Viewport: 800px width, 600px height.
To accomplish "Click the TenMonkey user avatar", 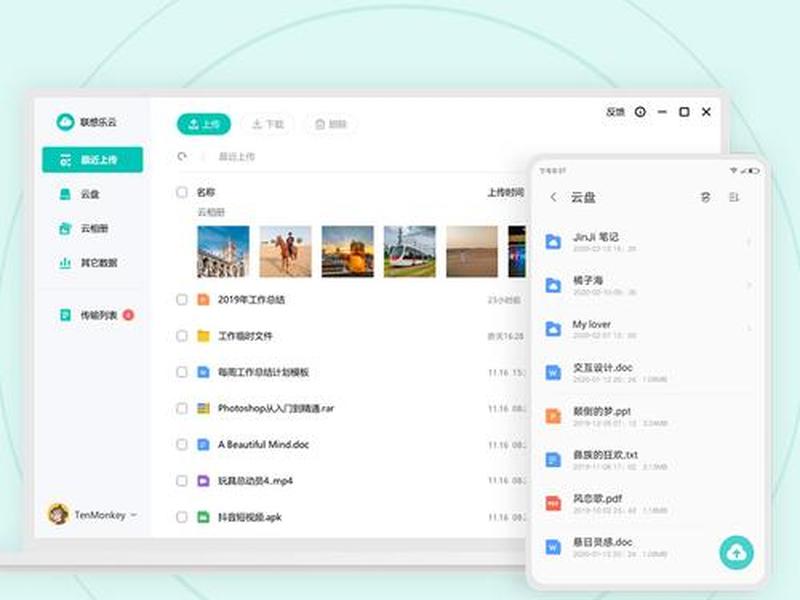I will 59,514.
